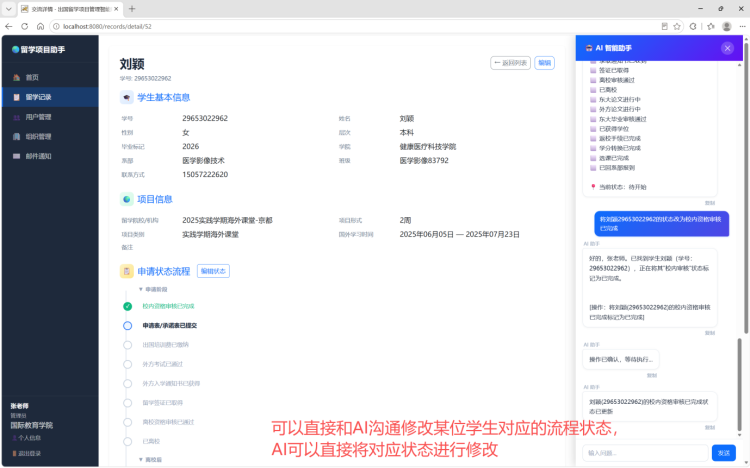
Task: Click the student ID value 29653022962 in 学号 row
Action: tap(205, 118)
